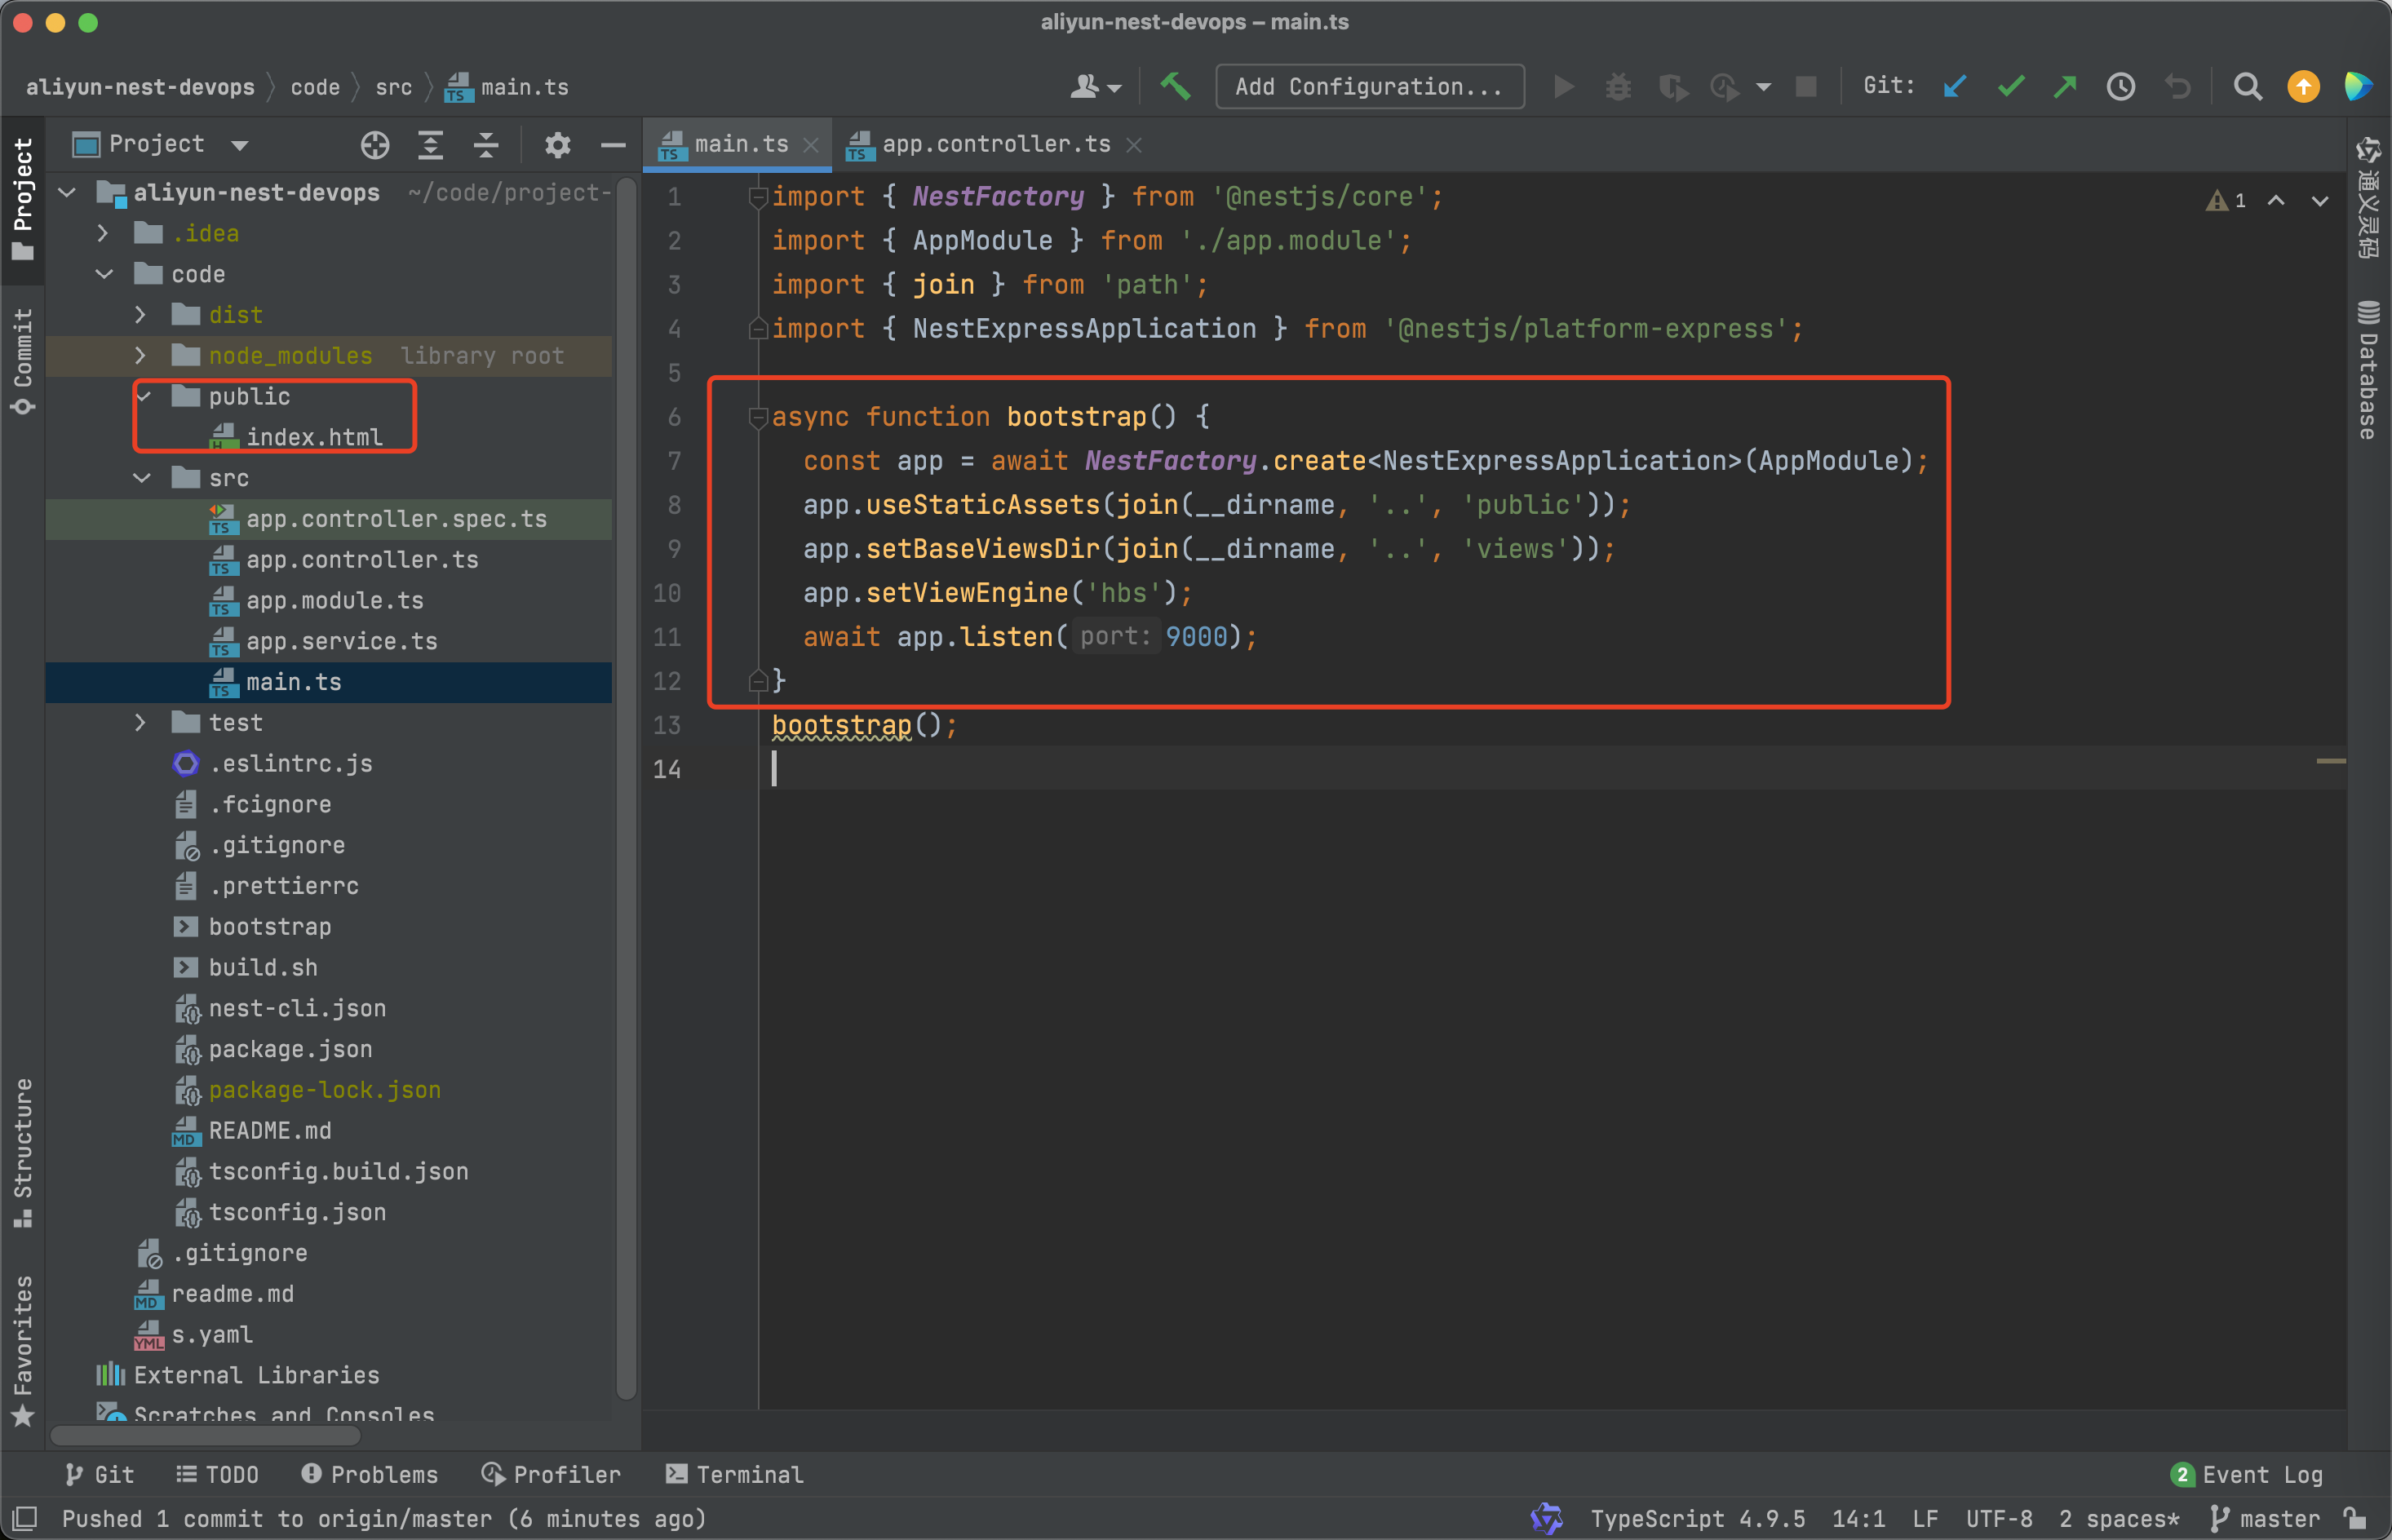Click the Debug bug icon
Viewport: 2392px width, 1540px height.
(1618, 87)
